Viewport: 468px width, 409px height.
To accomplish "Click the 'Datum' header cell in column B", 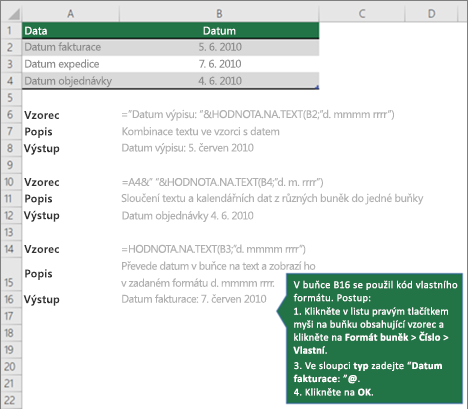I will [x=219, y=31].
